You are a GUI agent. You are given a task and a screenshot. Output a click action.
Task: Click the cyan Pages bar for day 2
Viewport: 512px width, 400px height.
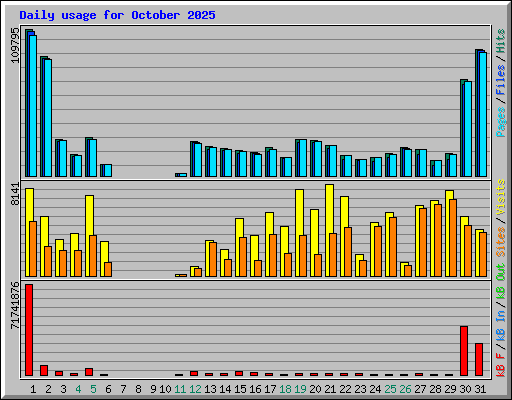pyautogui.click(x=48, y=118)
